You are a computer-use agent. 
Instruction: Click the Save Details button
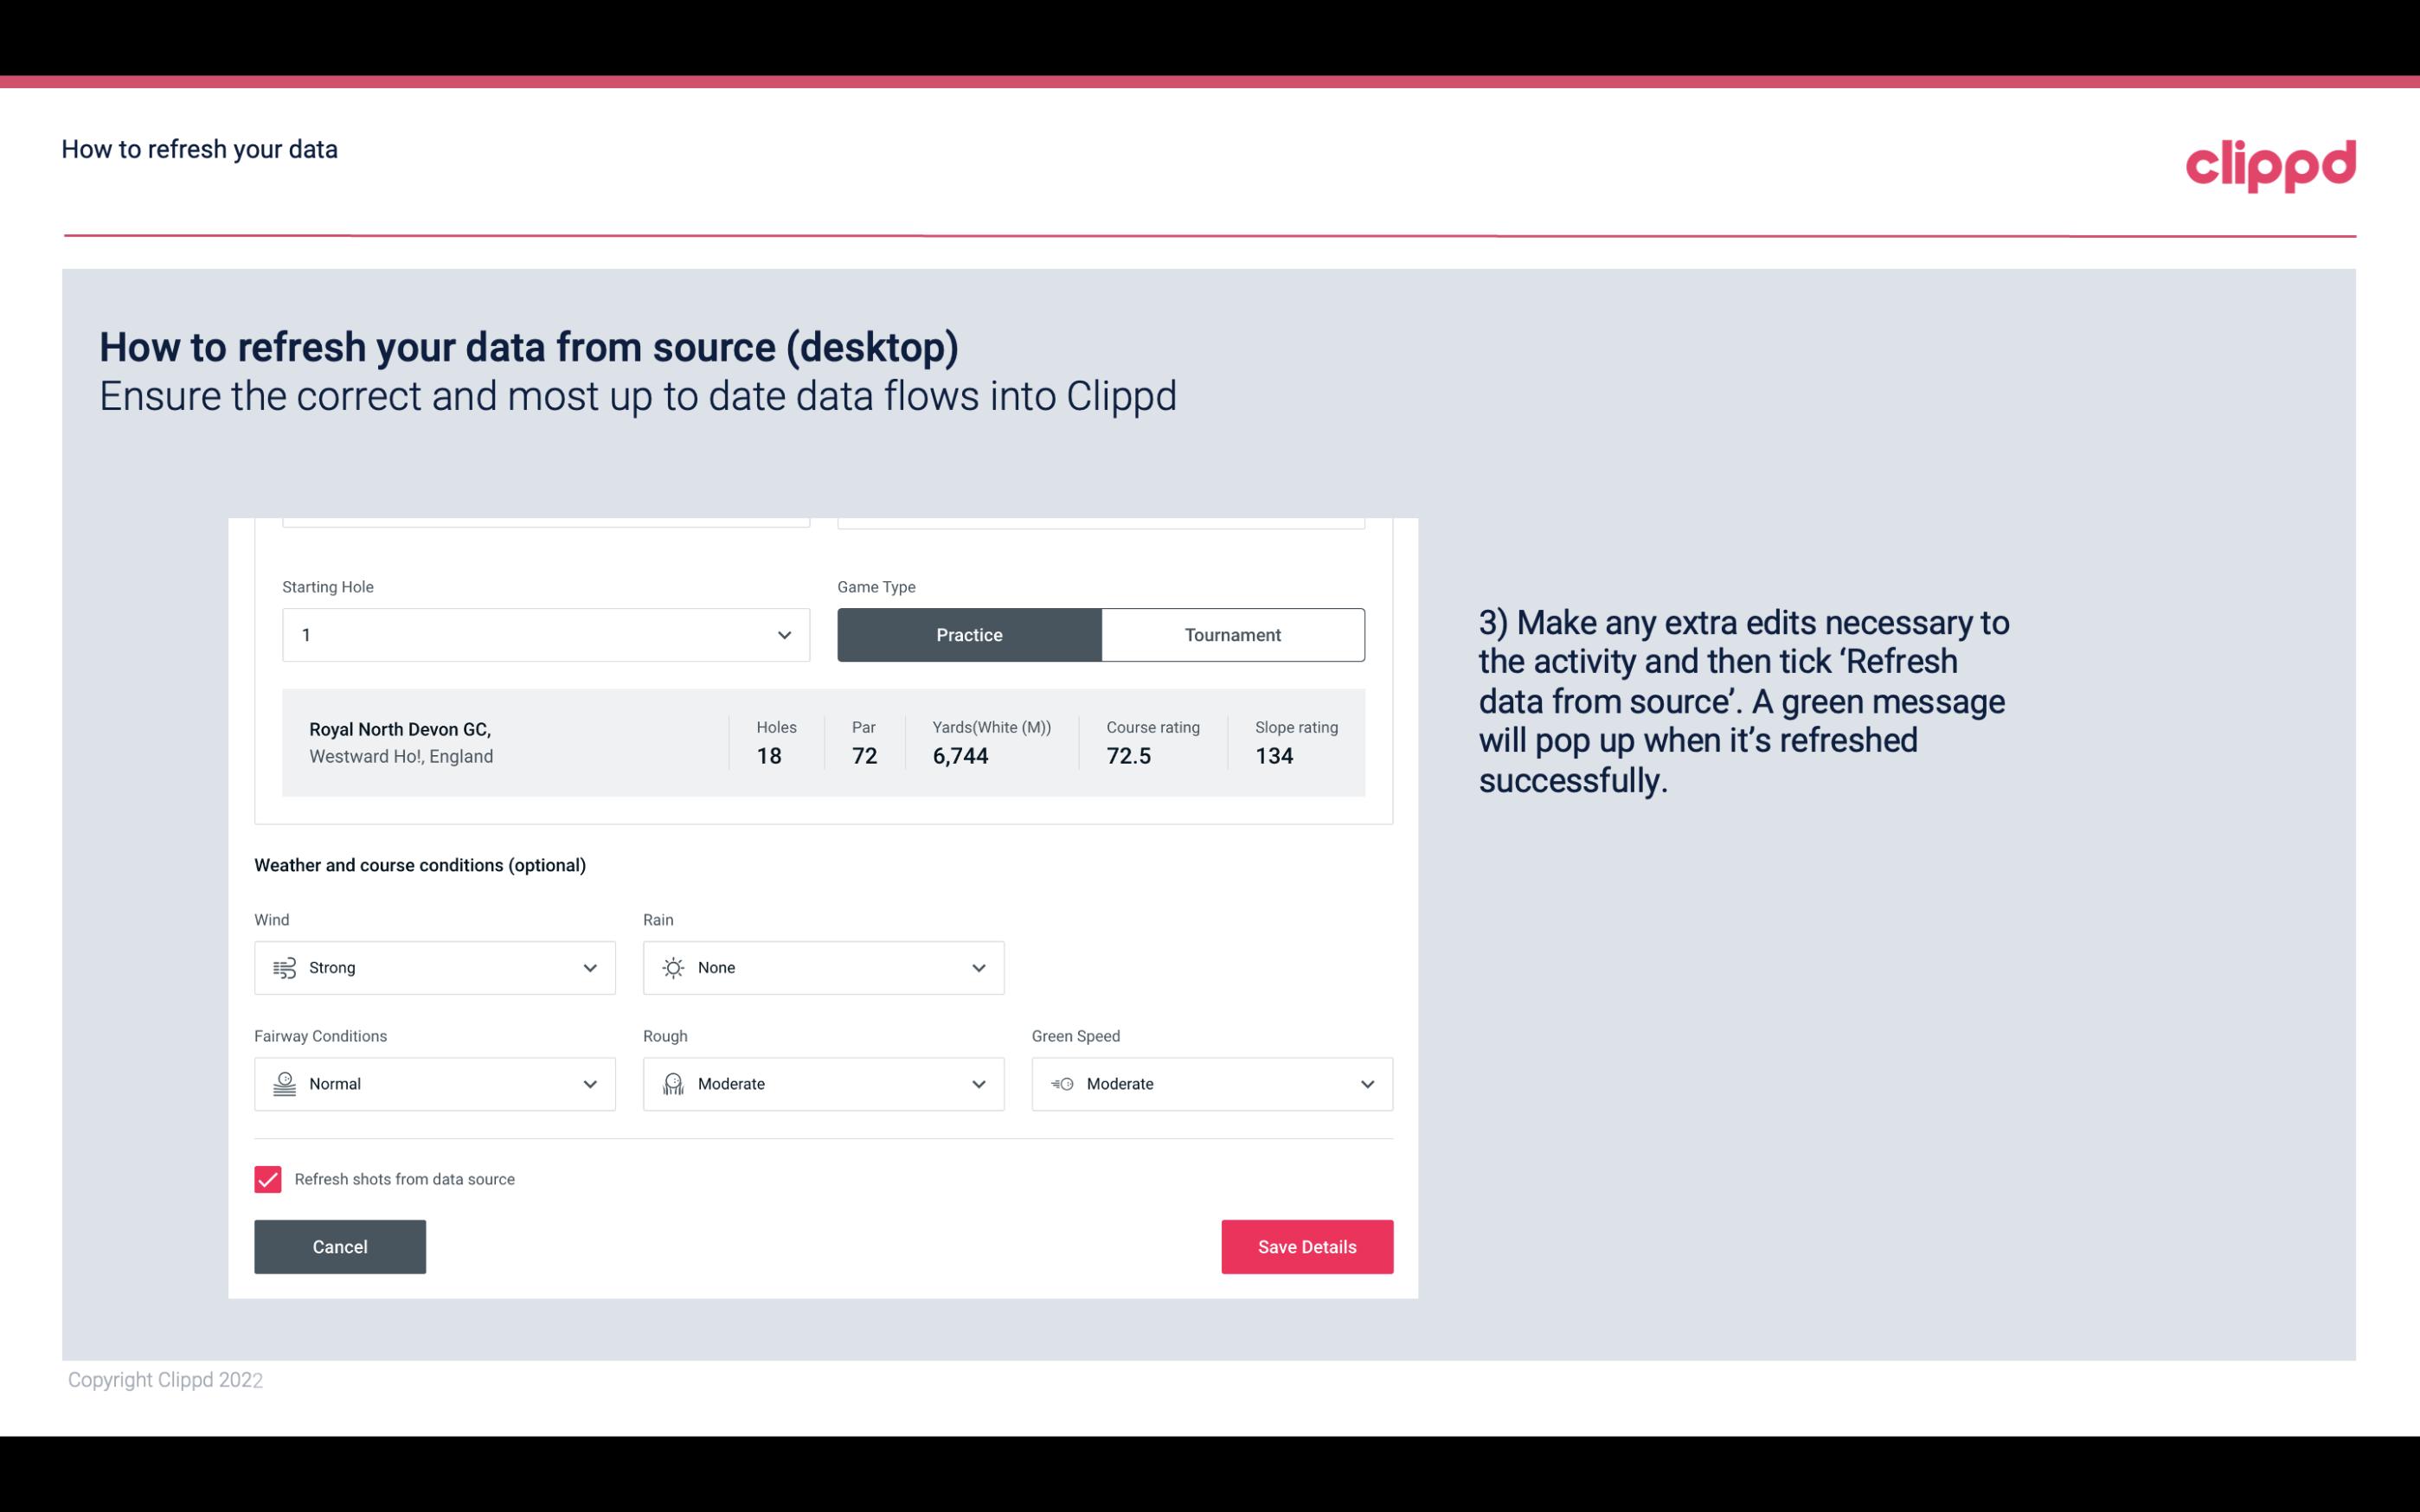point(1306,1247)
